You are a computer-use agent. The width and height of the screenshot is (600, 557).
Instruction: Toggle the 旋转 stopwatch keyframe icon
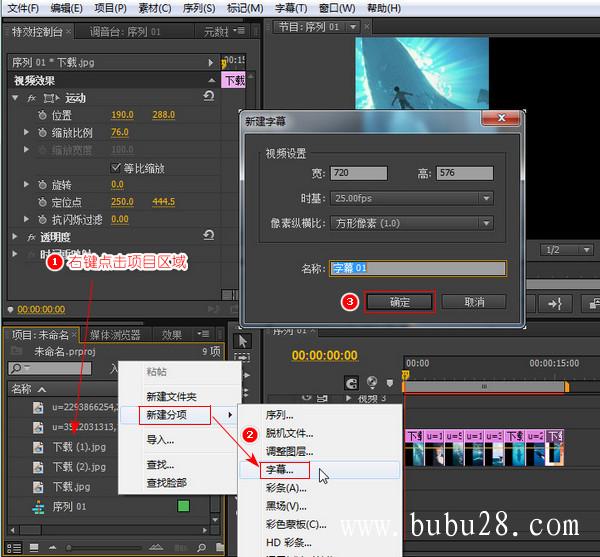42,185
